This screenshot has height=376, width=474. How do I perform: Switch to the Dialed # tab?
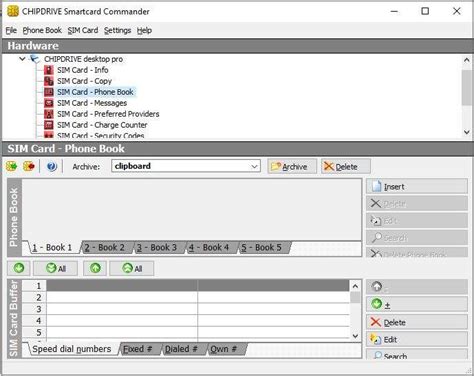[x=181, y=349]
